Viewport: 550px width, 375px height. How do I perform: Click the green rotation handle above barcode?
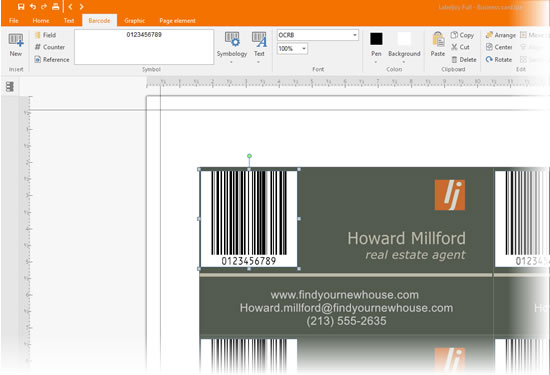(x=249, y=156)
